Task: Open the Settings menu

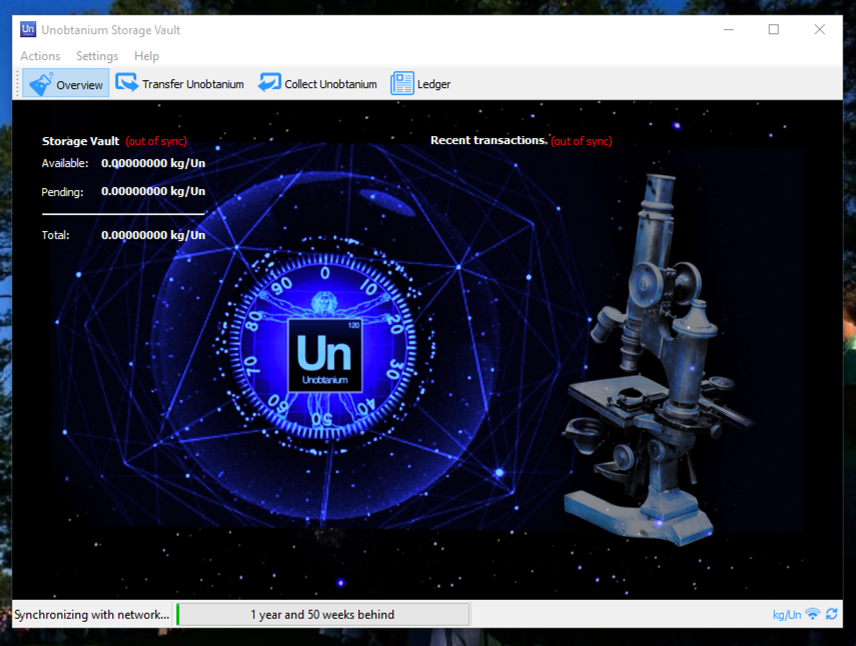Action: (x=97, y=56)
